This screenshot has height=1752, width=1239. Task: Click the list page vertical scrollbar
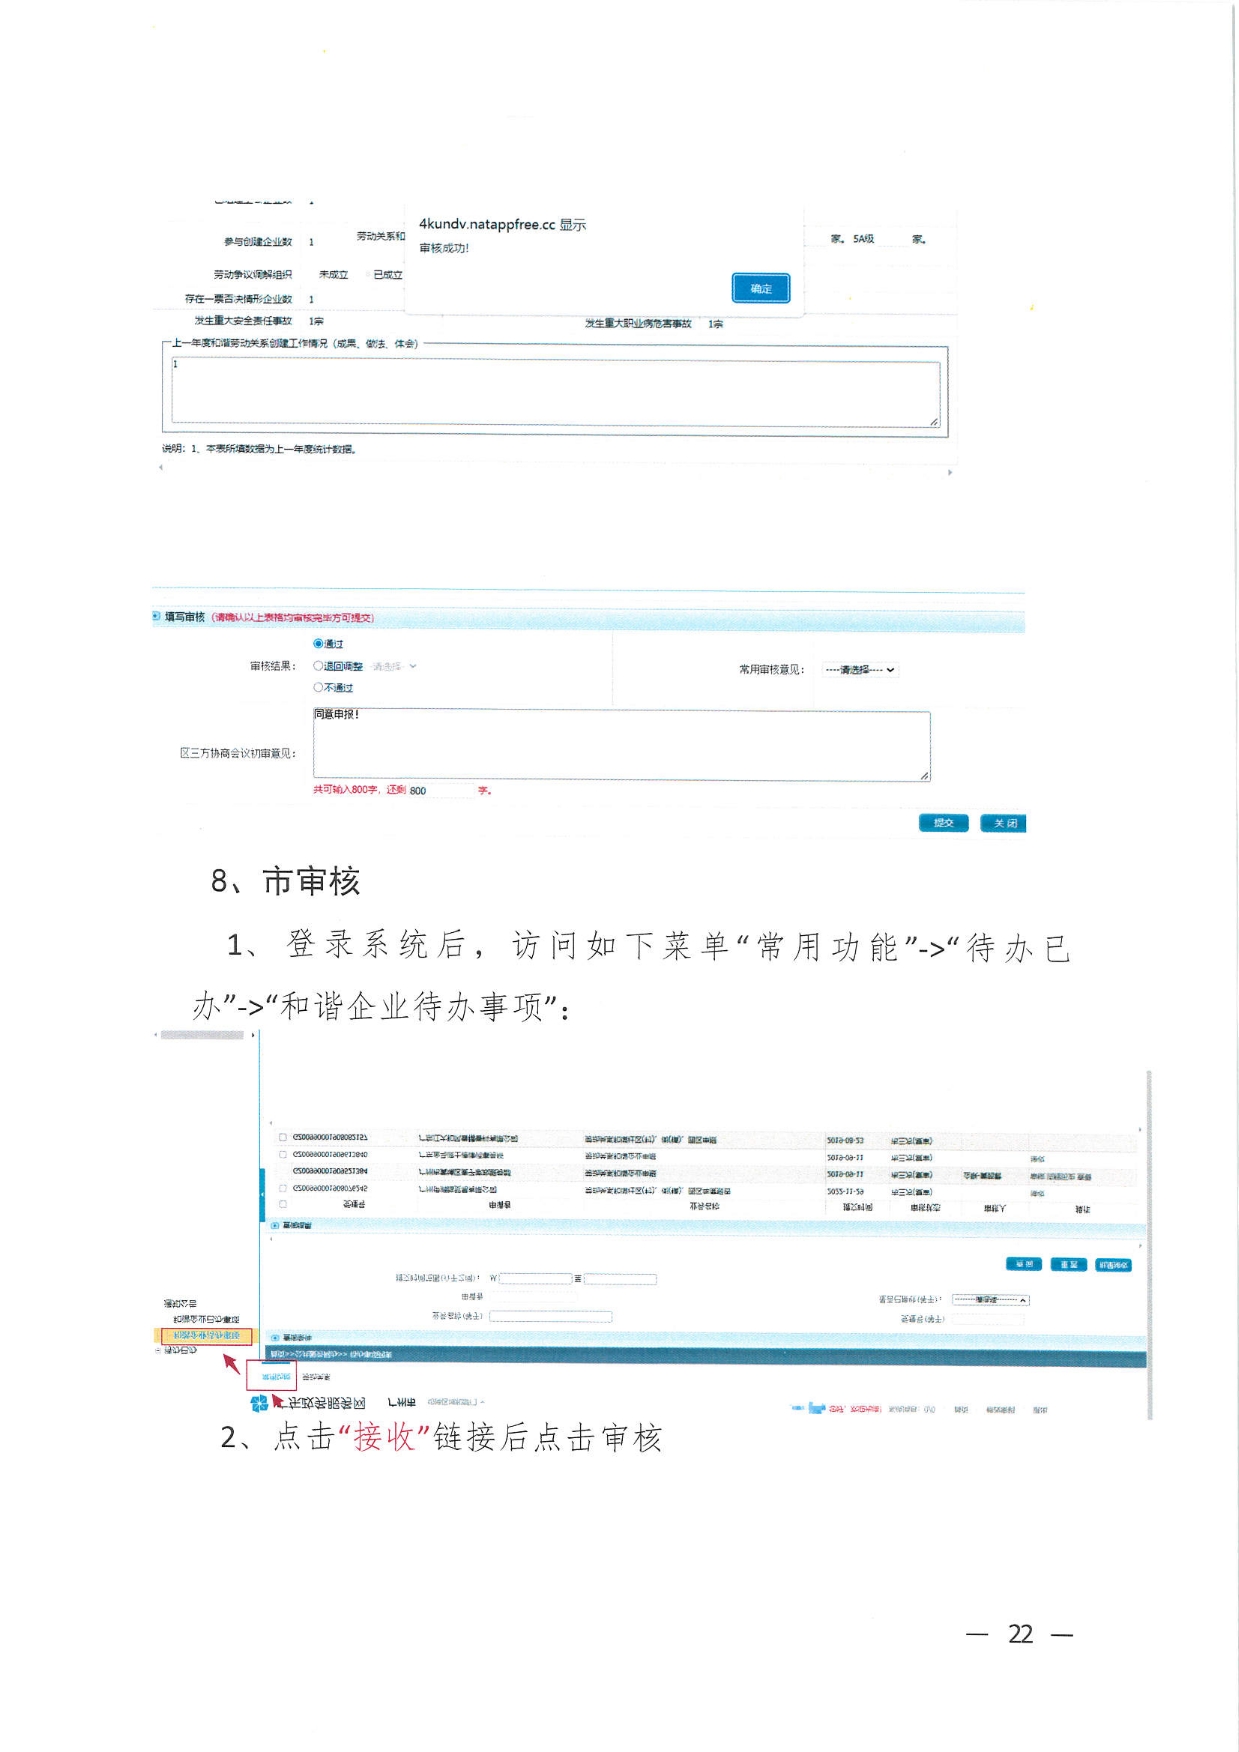point(1149,1245)
